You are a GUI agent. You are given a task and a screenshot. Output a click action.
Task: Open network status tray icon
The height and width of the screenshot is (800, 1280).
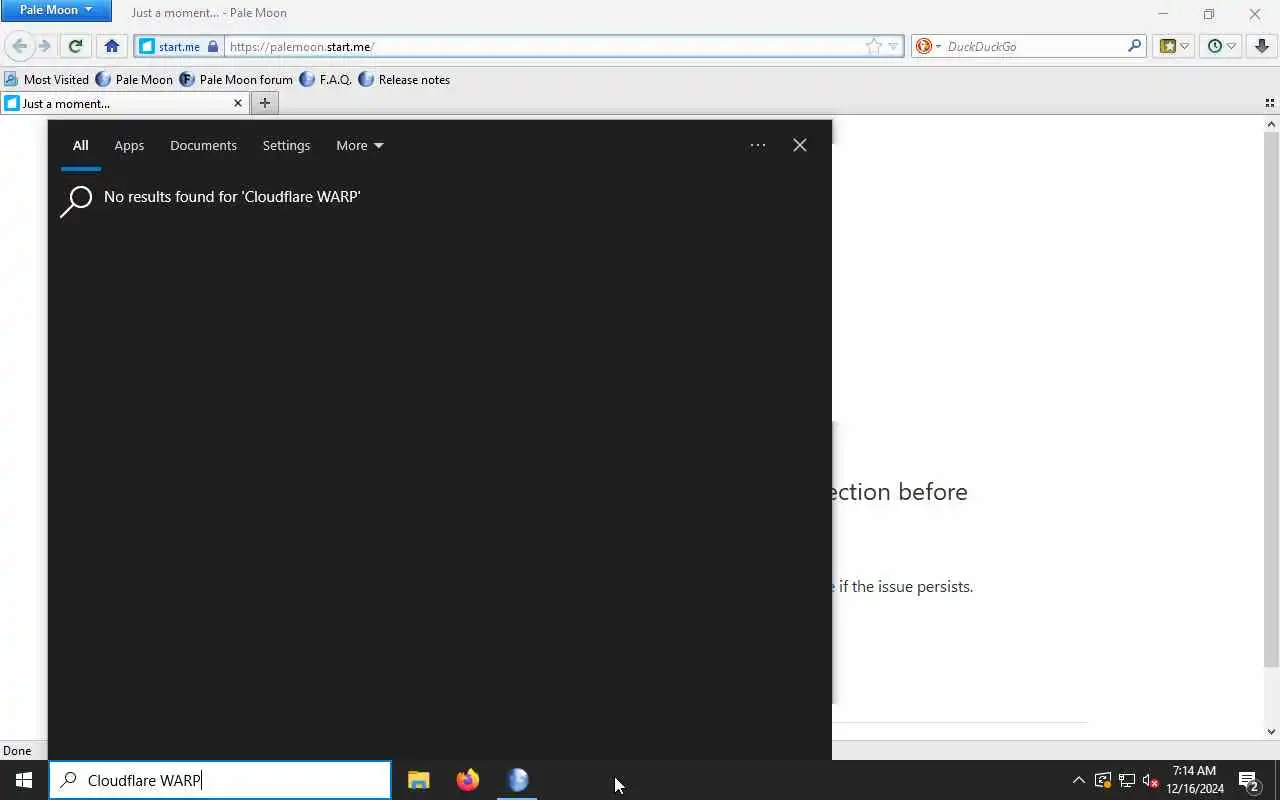[1127, 780]
